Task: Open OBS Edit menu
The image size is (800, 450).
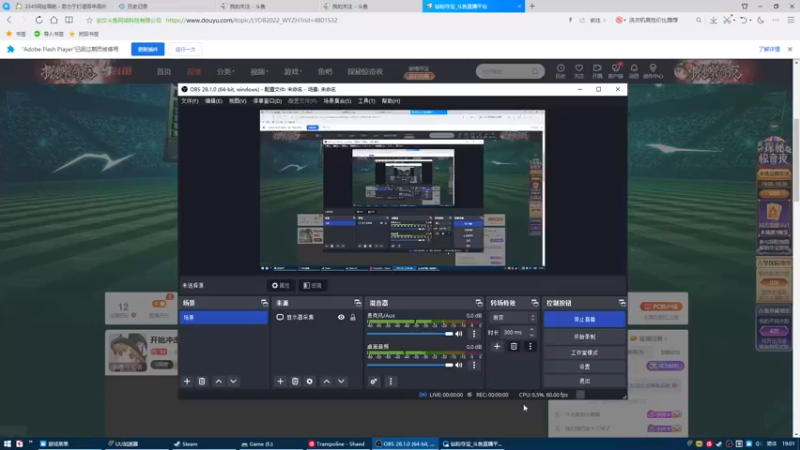Action: tap(213, 101)
